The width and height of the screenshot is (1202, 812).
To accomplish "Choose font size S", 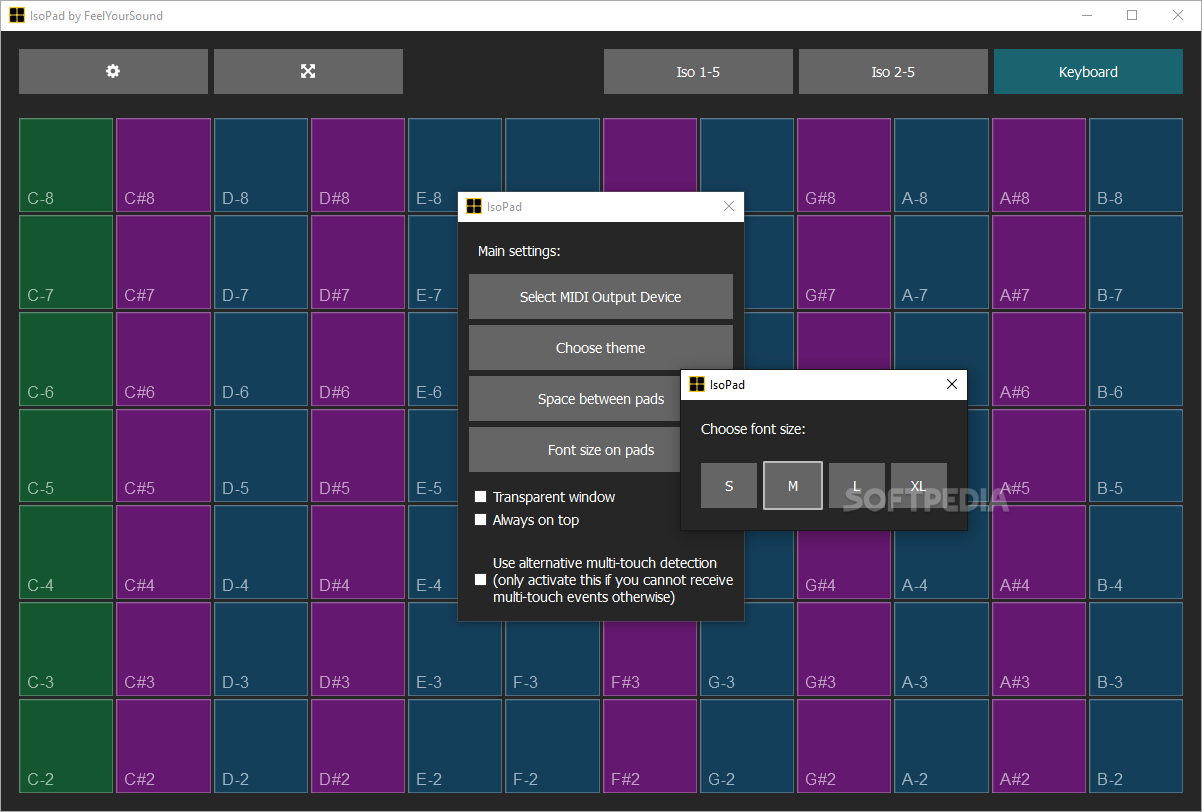I will point(729,486).
